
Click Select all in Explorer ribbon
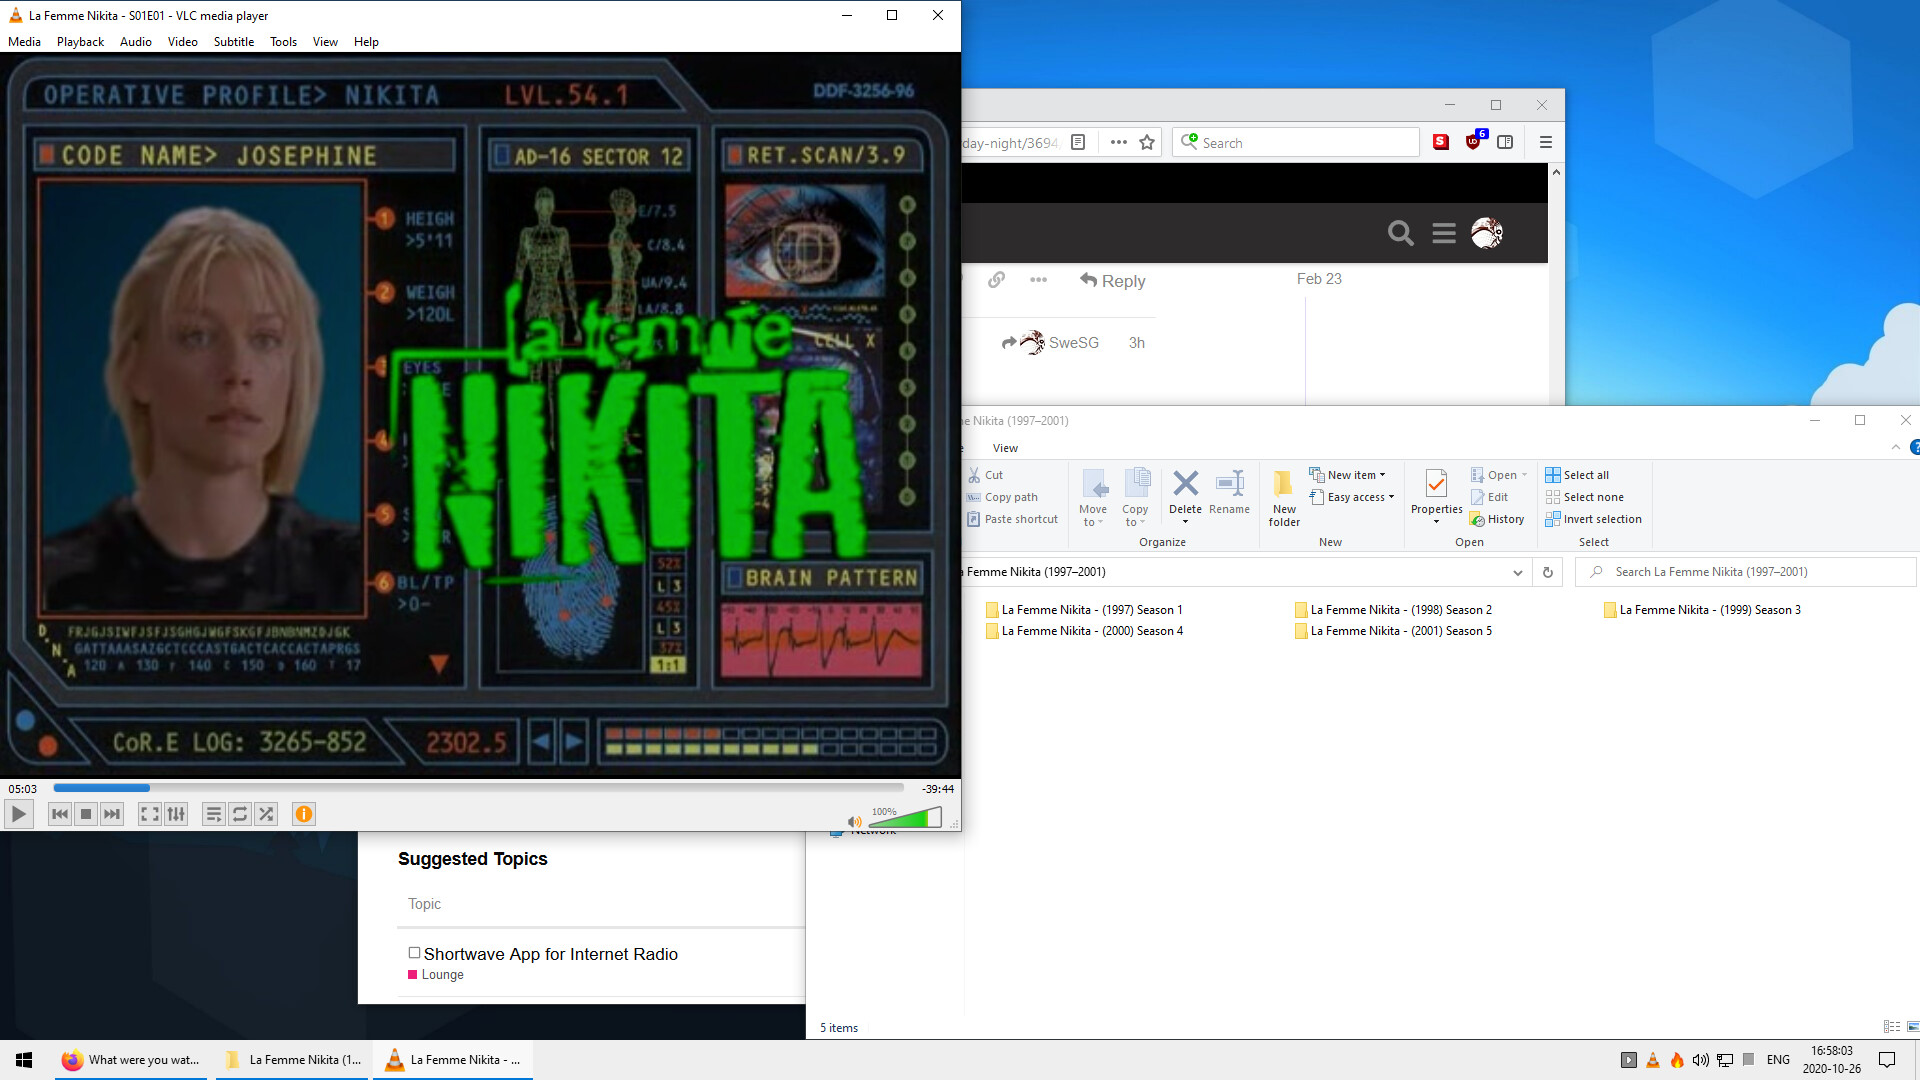click(x=1585, y=475)
